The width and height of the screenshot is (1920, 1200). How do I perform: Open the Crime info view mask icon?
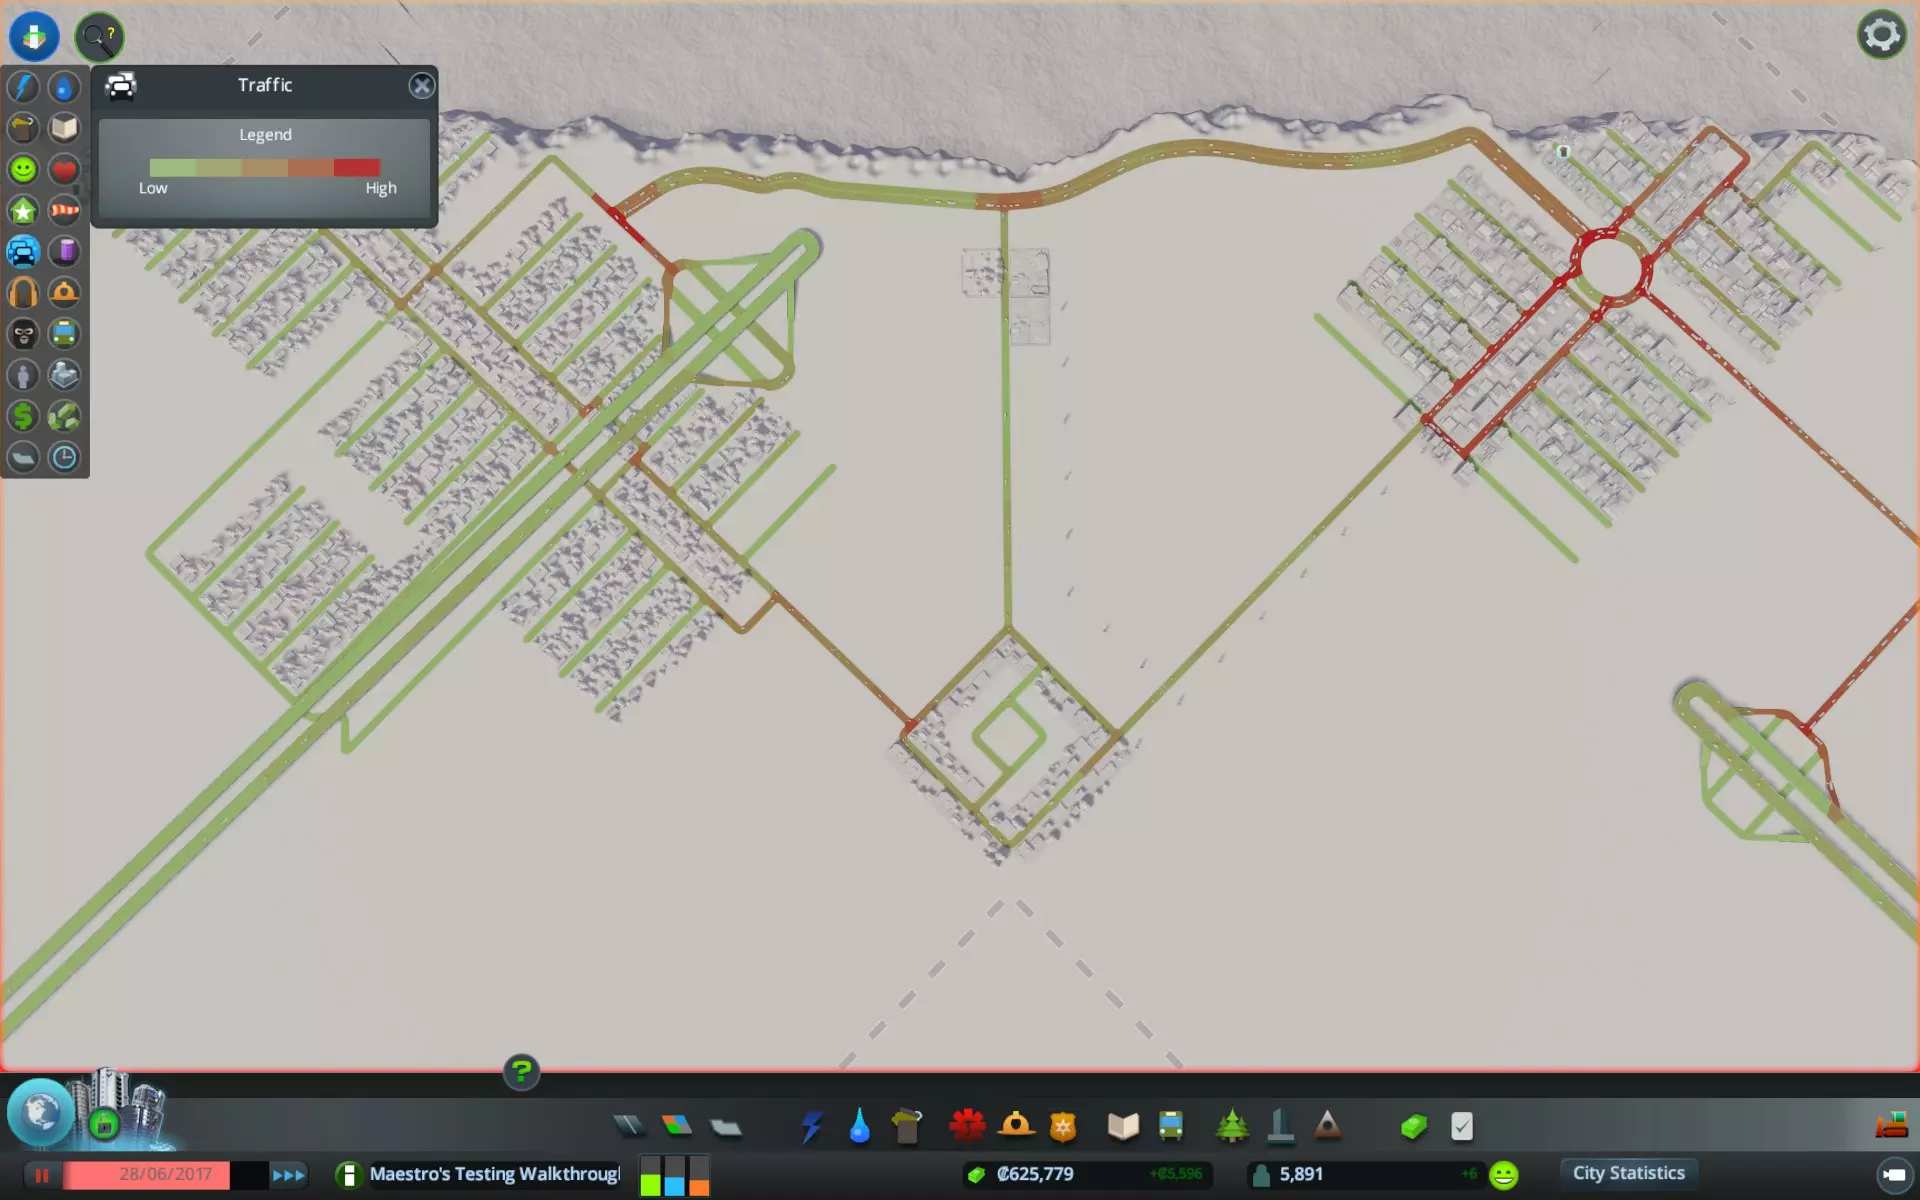[23, 334]
